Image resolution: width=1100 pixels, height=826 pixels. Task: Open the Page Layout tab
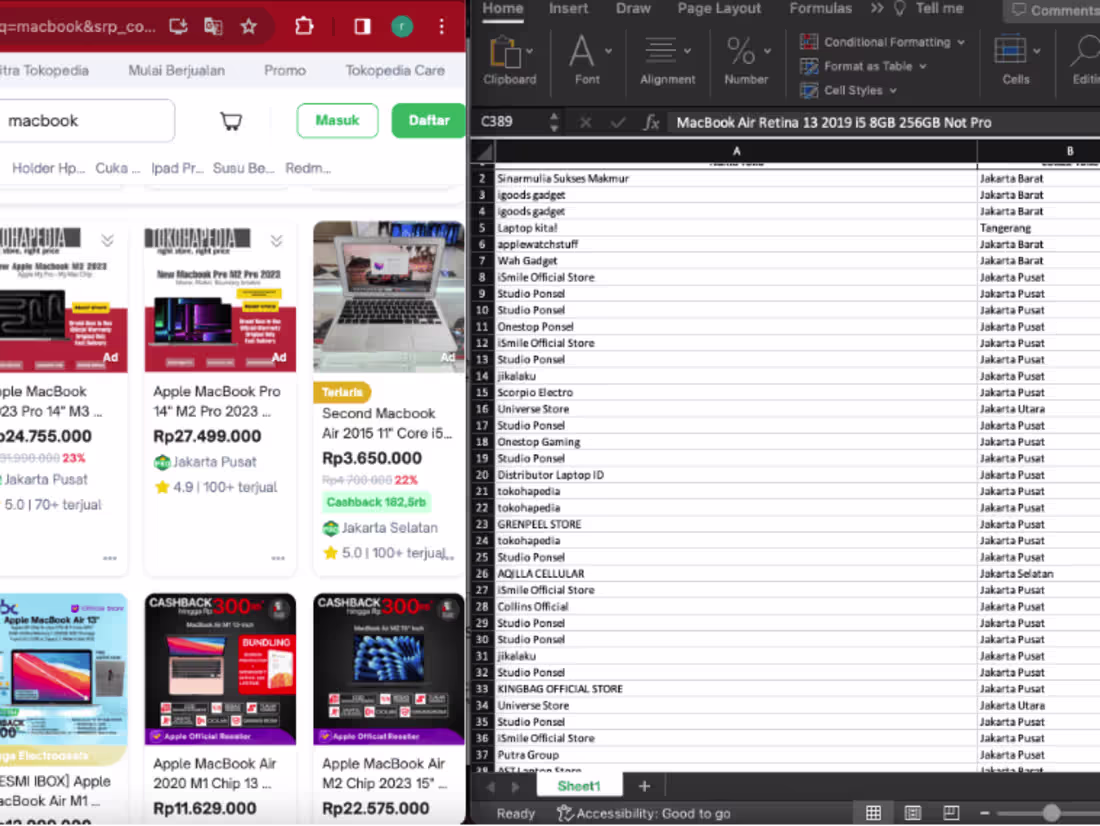(719, 9)
